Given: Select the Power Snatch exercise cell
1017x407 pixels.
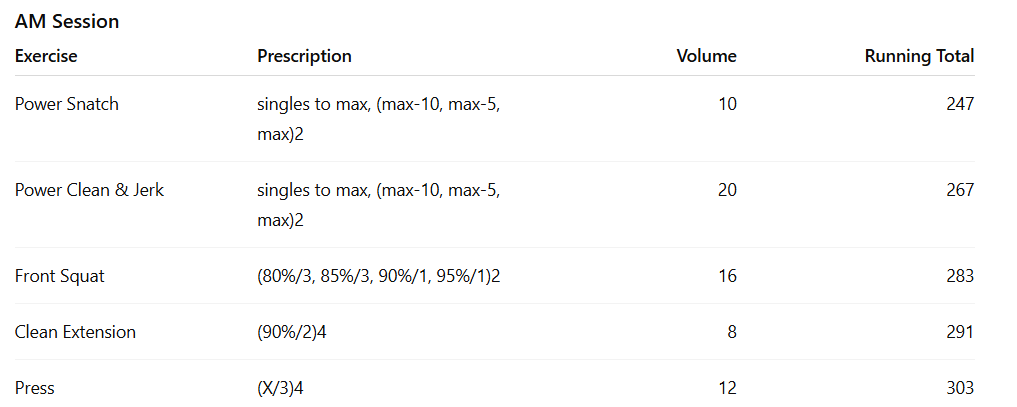Looking at the screenshot, I should click(x=67, y=104).
